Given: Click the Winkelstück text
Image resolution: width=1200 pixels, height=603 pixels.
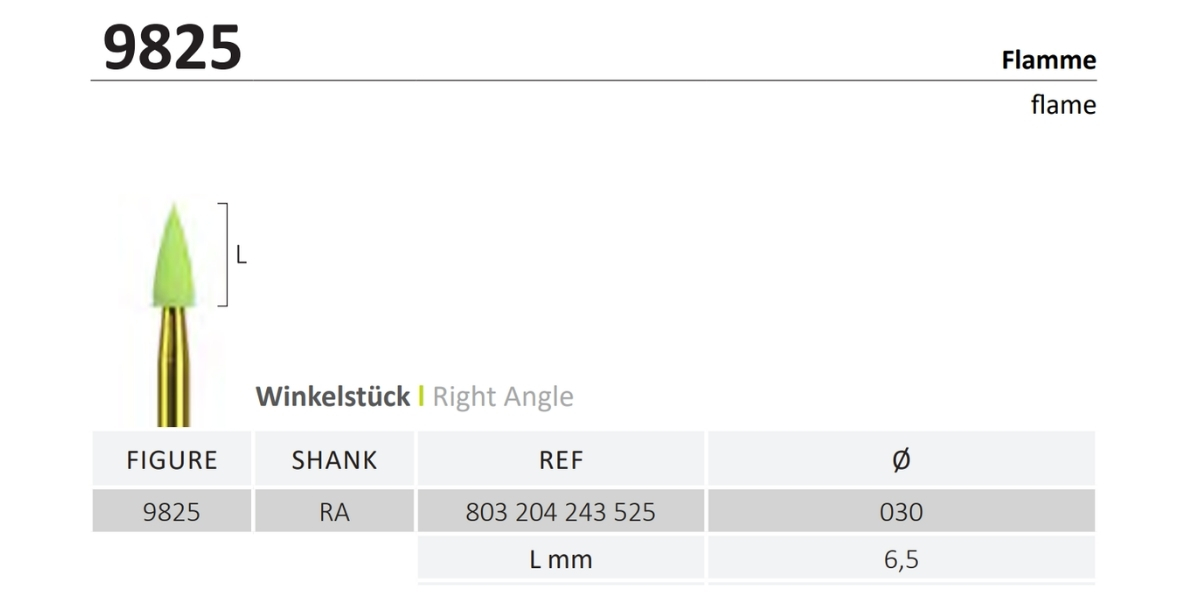Looking at the screenshot, I should click(332, 397).
